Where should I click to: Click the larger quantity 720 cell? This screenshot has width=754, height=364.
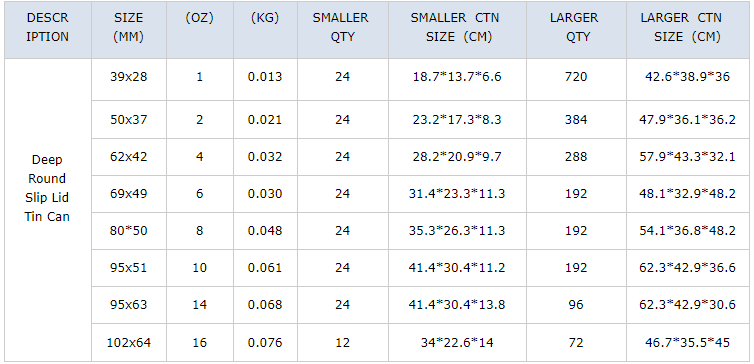coord(576,77)
